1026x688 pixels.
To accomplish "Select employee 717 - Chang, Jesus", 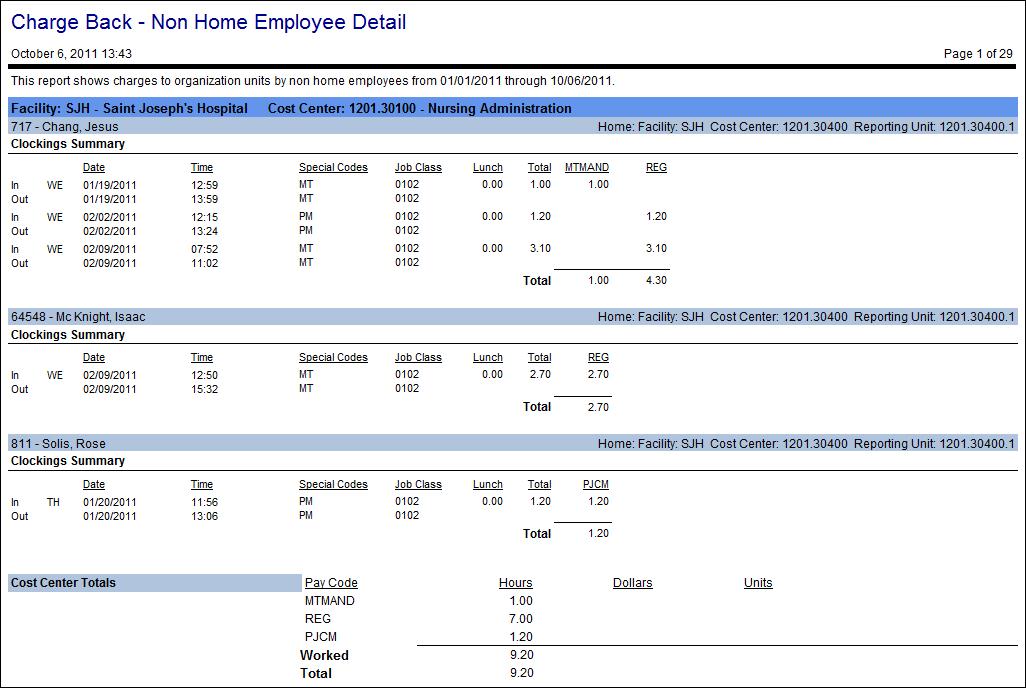I will 64,126.
